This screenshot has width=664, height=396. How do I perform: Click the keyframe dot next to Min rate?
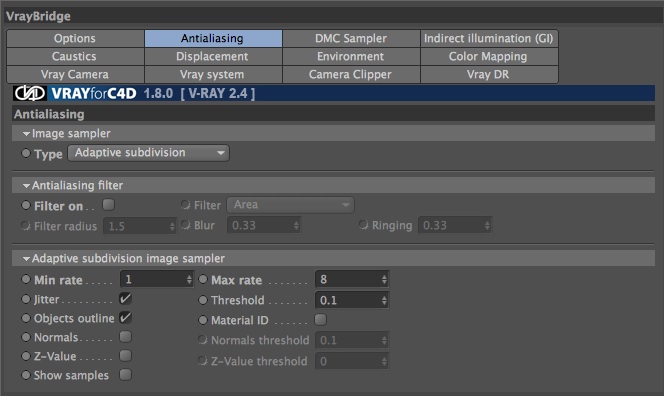[26, 279]
